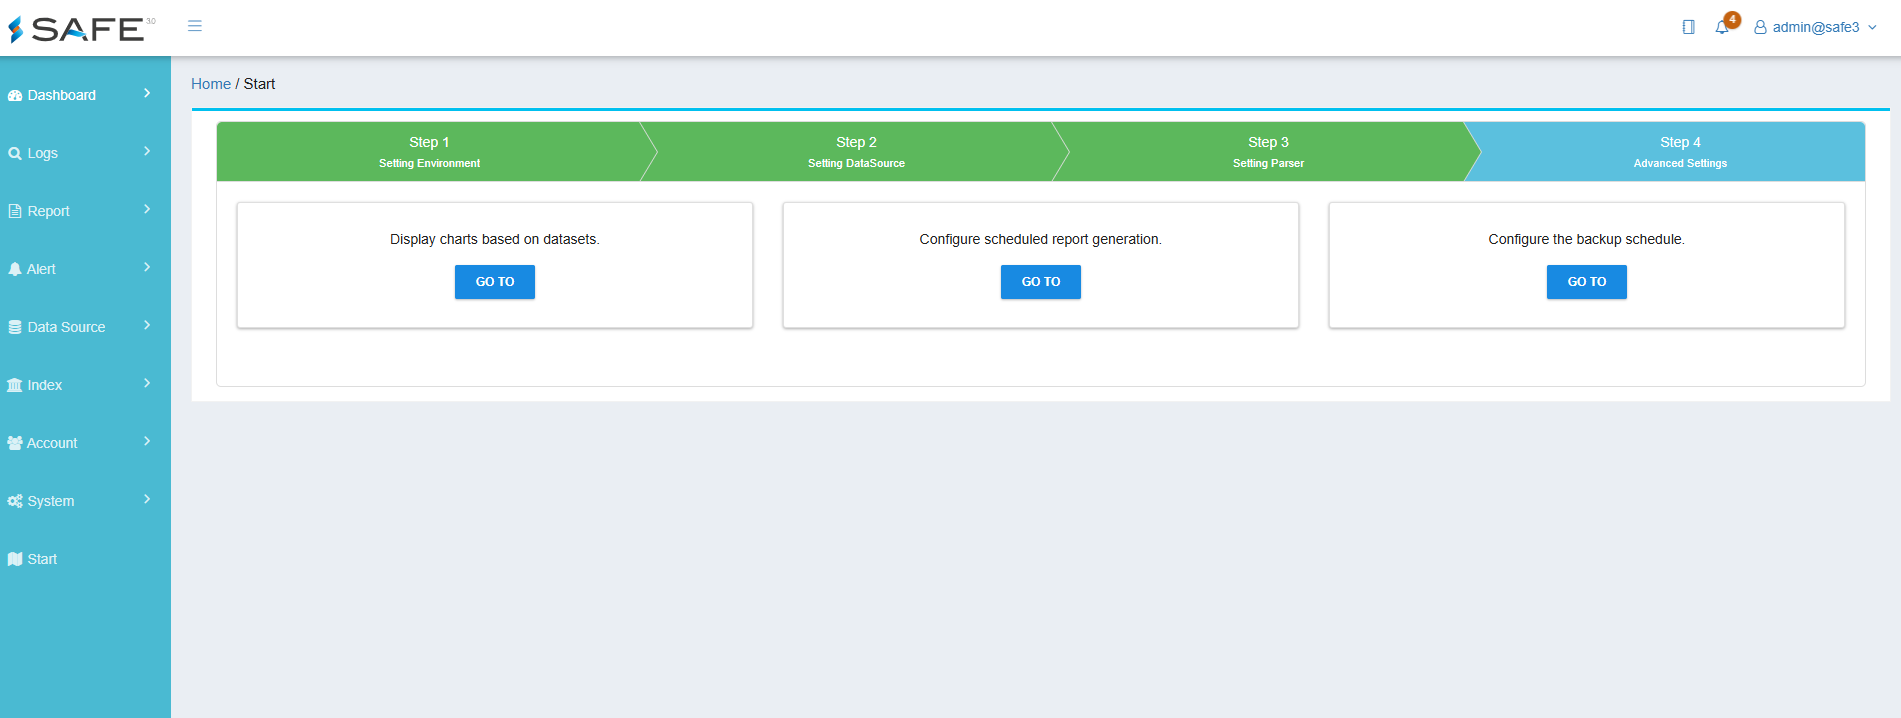Click GO TO under display charts
1901x718 pixels.
pos(495,282)
